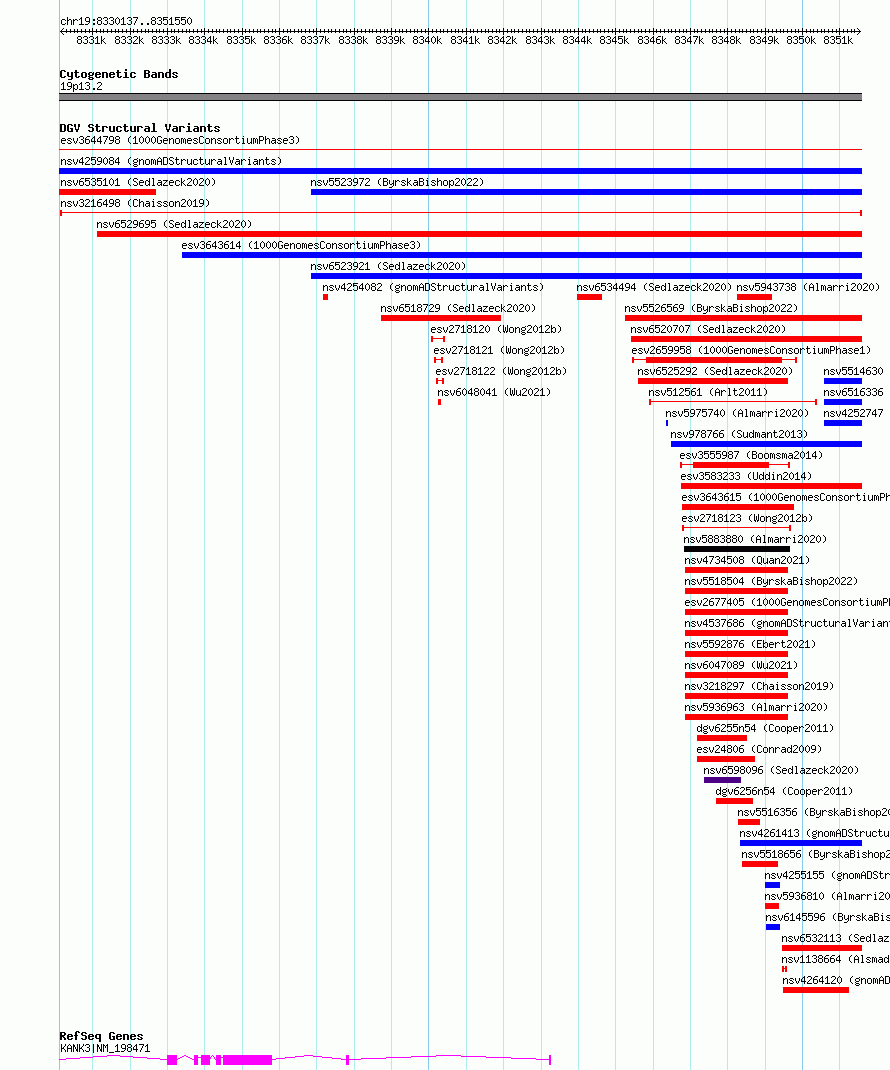
Task: Select nsv4264120 gnomAD label
Action: tap(836, 981)
